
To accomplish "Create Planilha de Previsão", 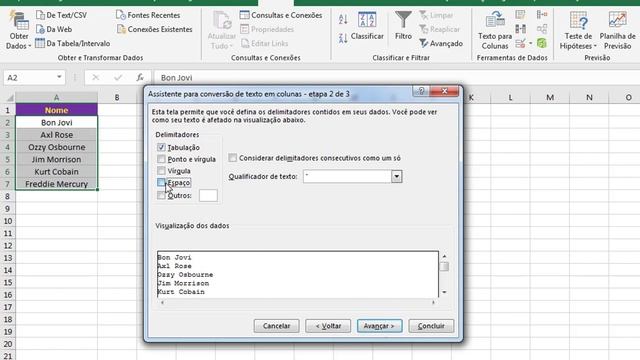I will coord(617,31).
